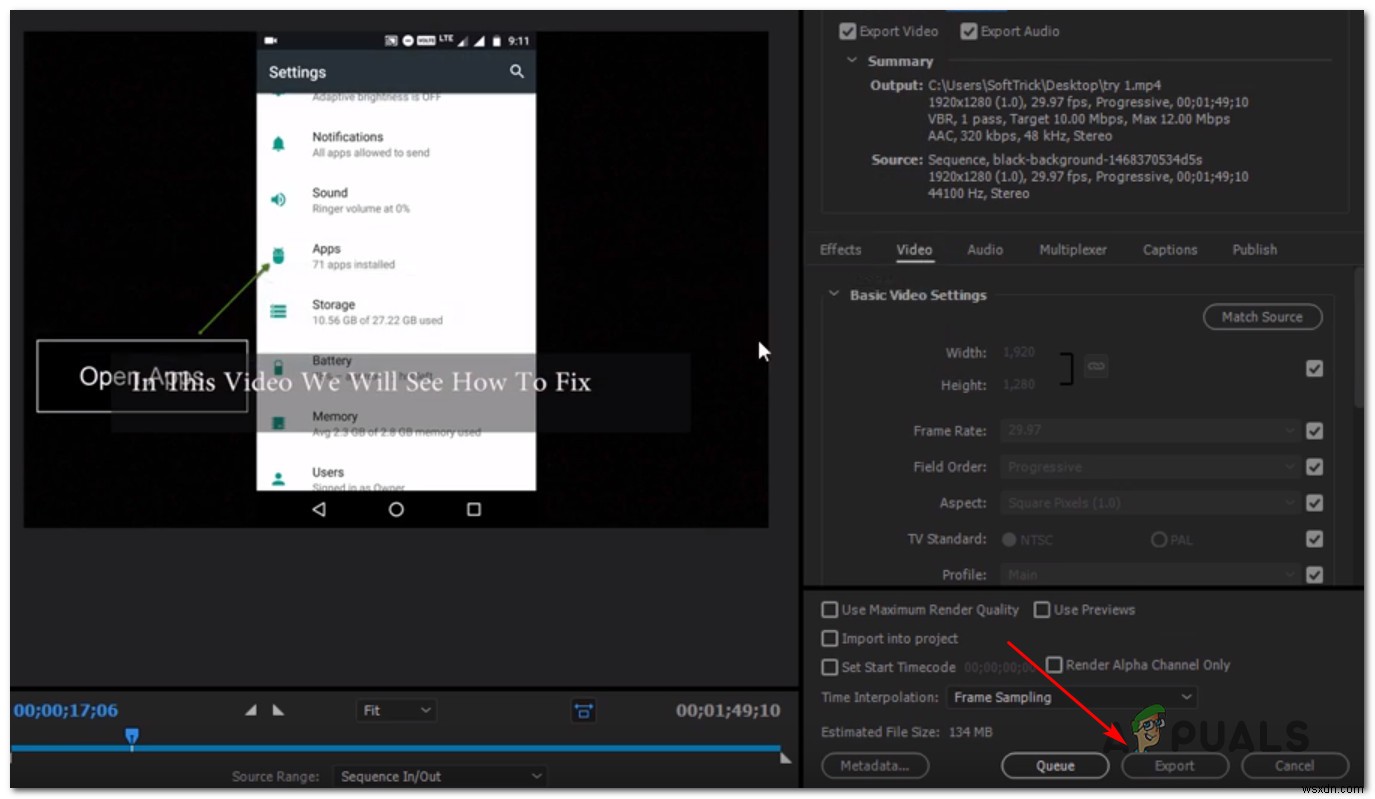
Task: Tap the circle home button in preview
Action: [396, 509]
